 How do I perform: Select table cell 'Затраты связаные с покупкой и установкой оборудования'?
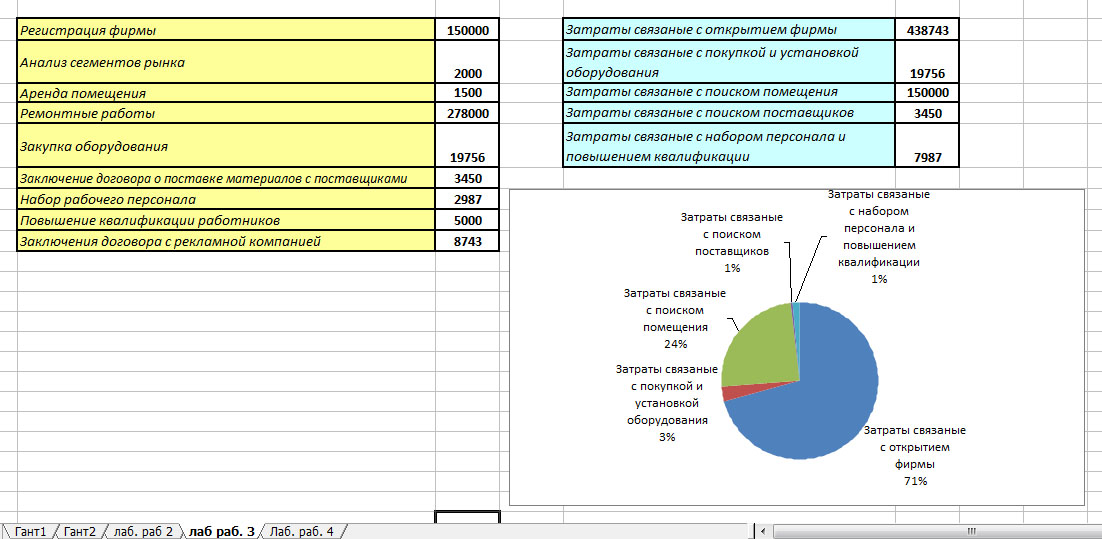729,62
